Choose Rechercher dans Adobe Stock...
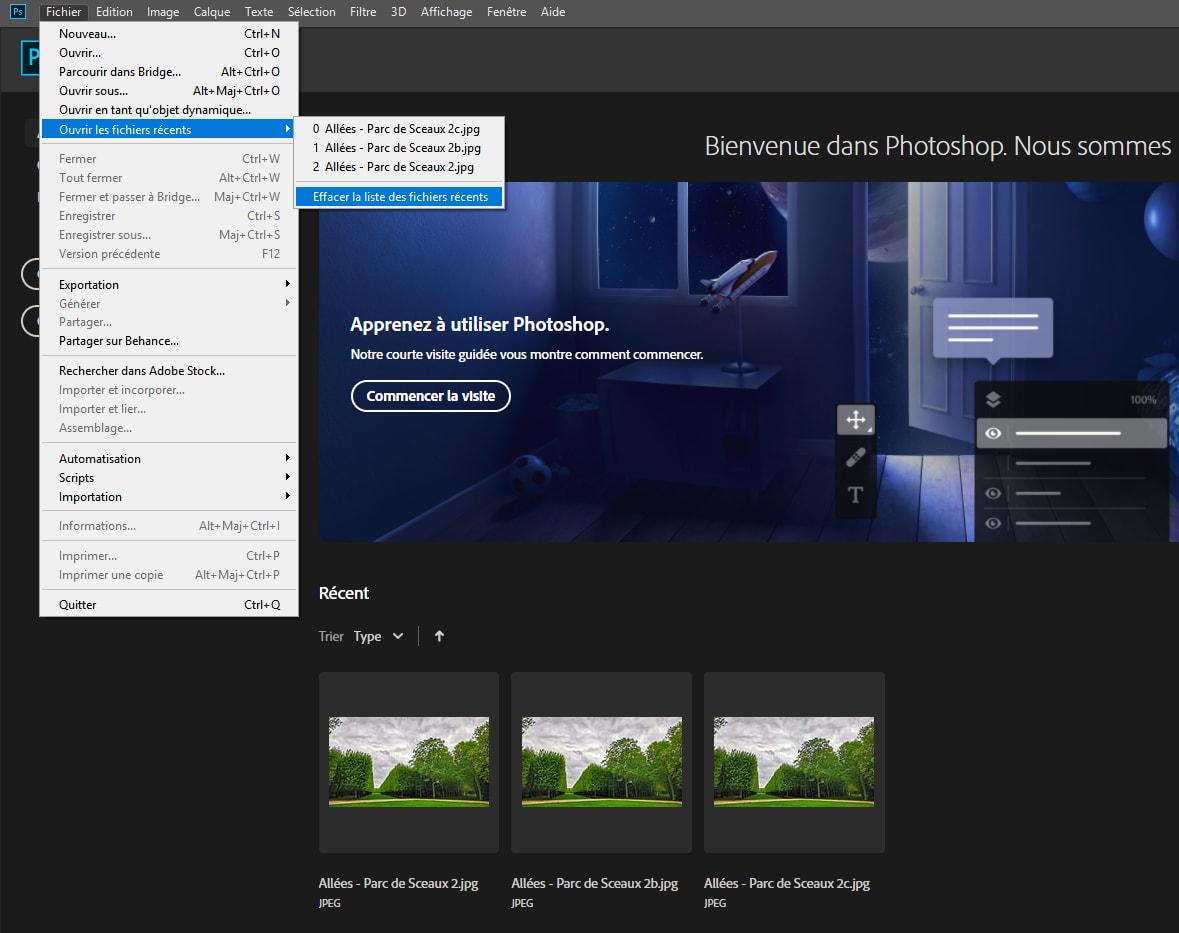 pos(169,371)
